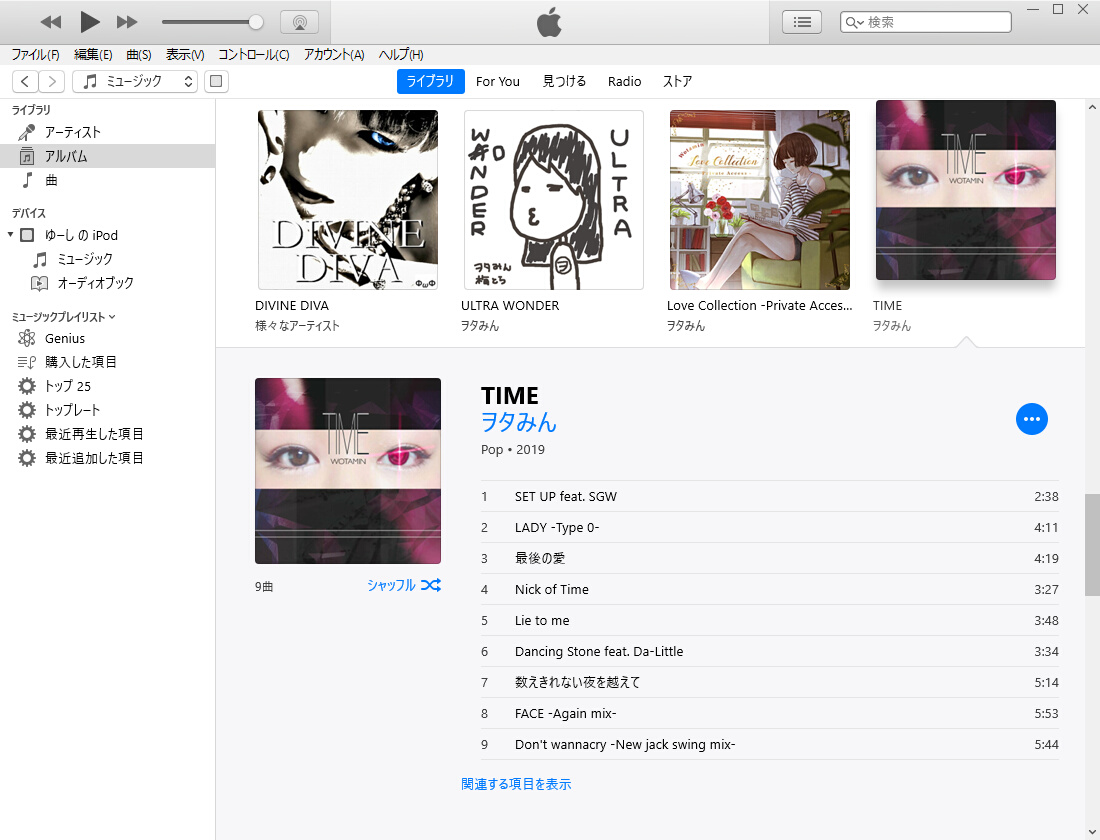Screen dimensions: 1100x840
Task: Open the ミュージック media type dropdown
Action: tap(135, 81)
